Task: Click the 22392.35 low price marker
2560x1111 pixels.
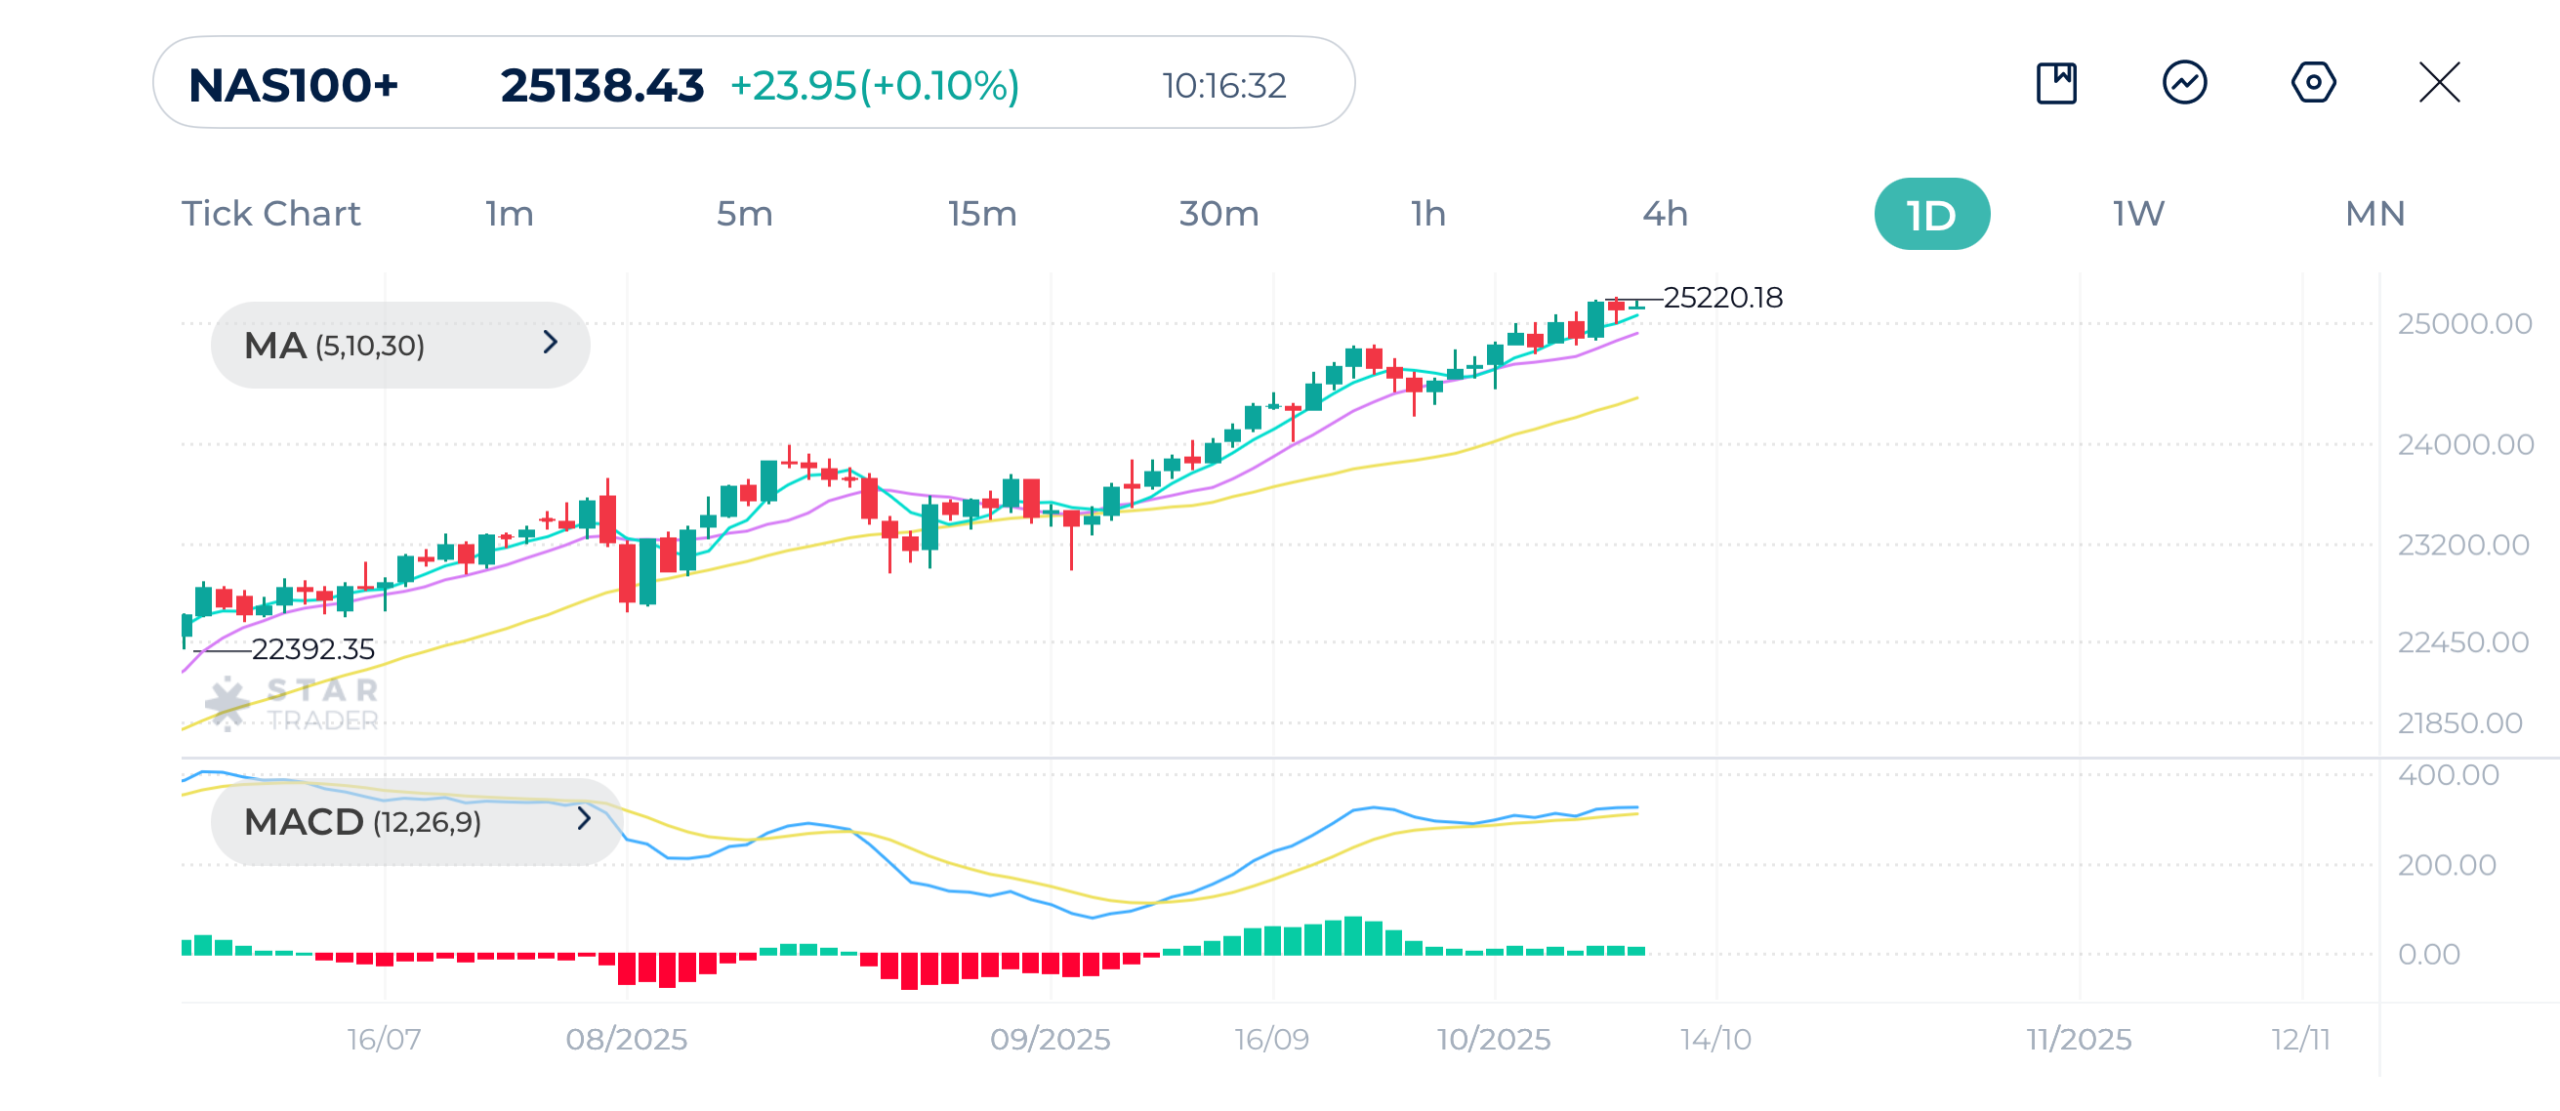Action: point(312,650)
